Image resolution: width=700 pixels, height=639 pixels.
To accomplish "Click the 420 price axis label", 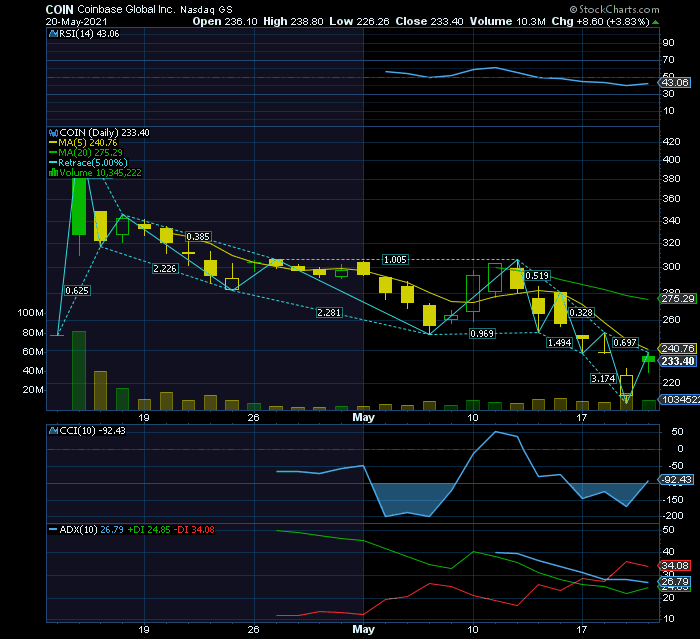I will click(672, 142).
